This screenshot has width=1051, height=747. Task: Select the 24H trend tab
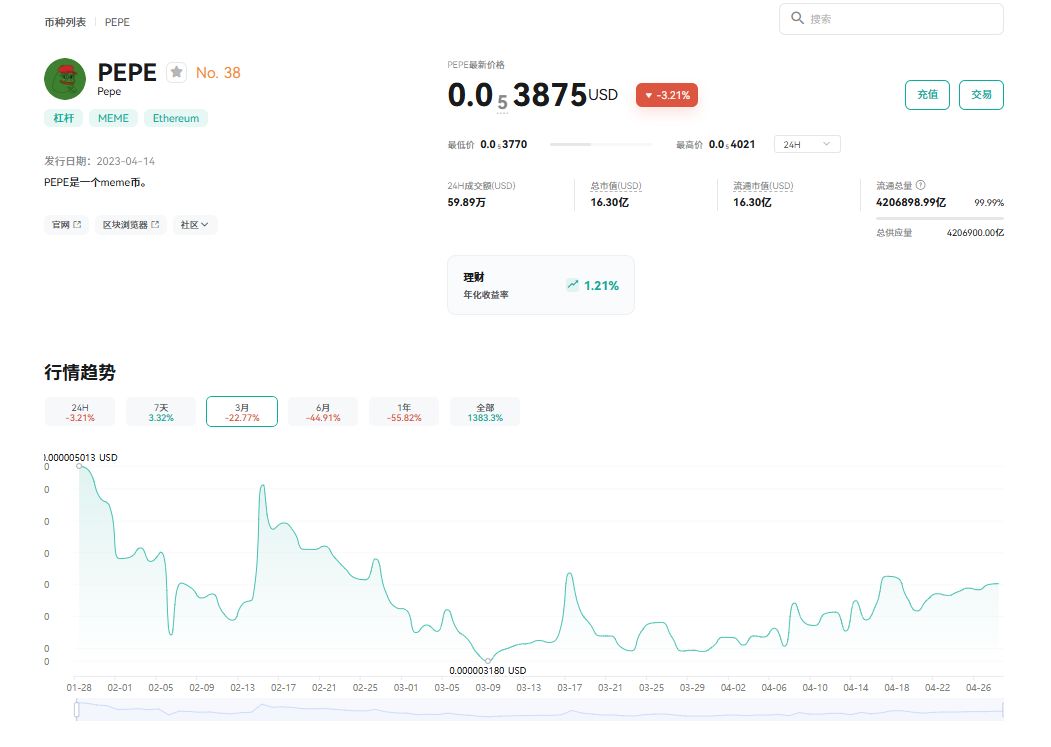tap(80, 412)
